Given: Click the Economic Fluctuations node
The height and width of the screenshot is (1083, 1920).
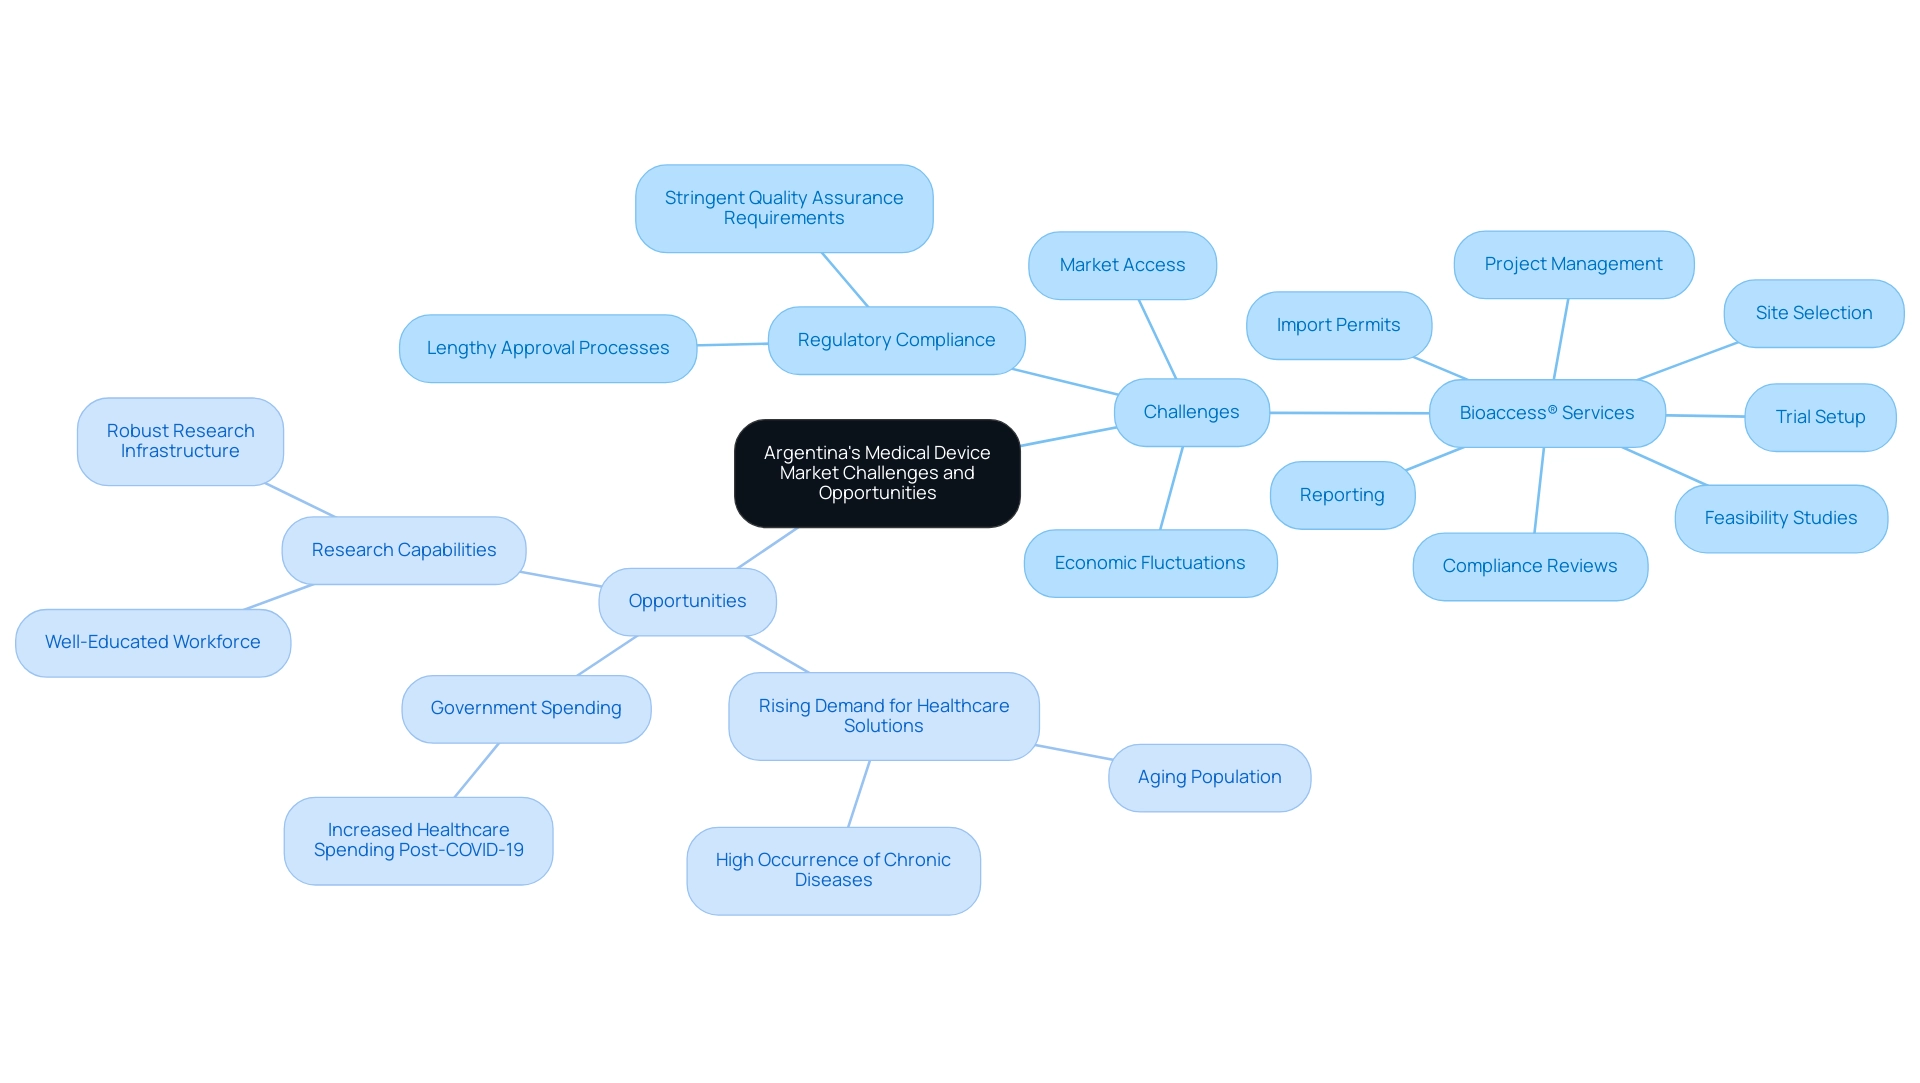Looking at the screenshot, I should [1150, 562].
